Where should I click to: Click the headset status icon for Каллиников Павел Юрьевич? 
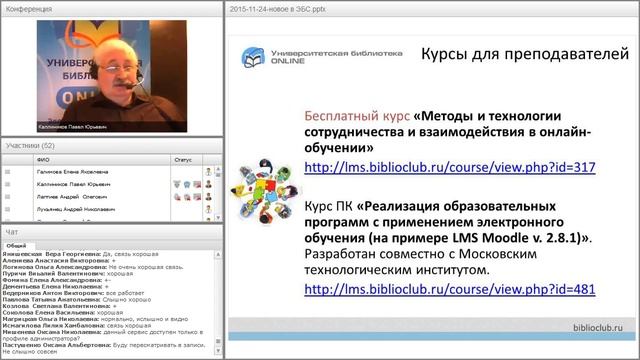coord(187,184)
